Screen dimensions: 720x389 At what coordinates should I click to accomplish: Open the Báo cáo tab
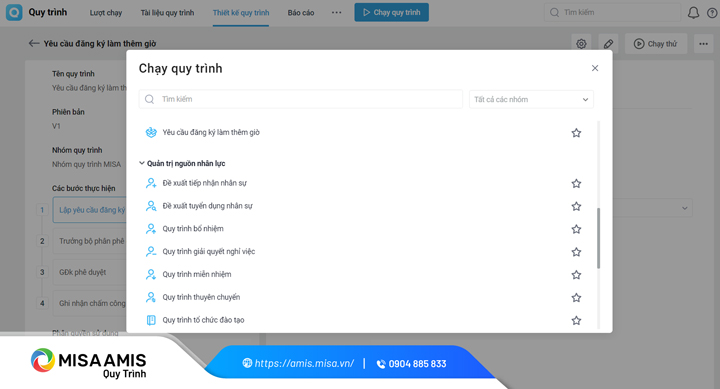pyautogui.click(x=301, y=13)
